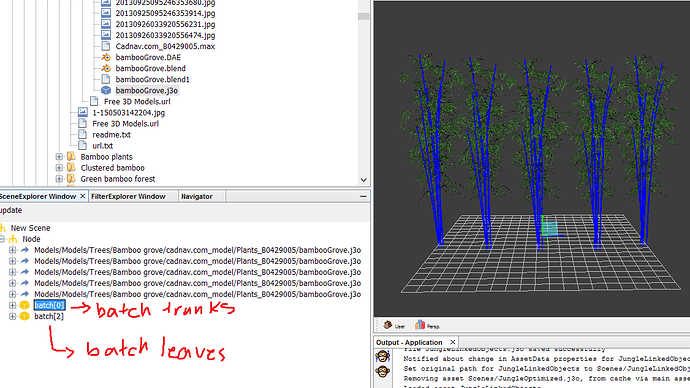Click the yellow batch[2] geometry icon
The width and height of the screenshot is (690, 388).
point(25,316)
